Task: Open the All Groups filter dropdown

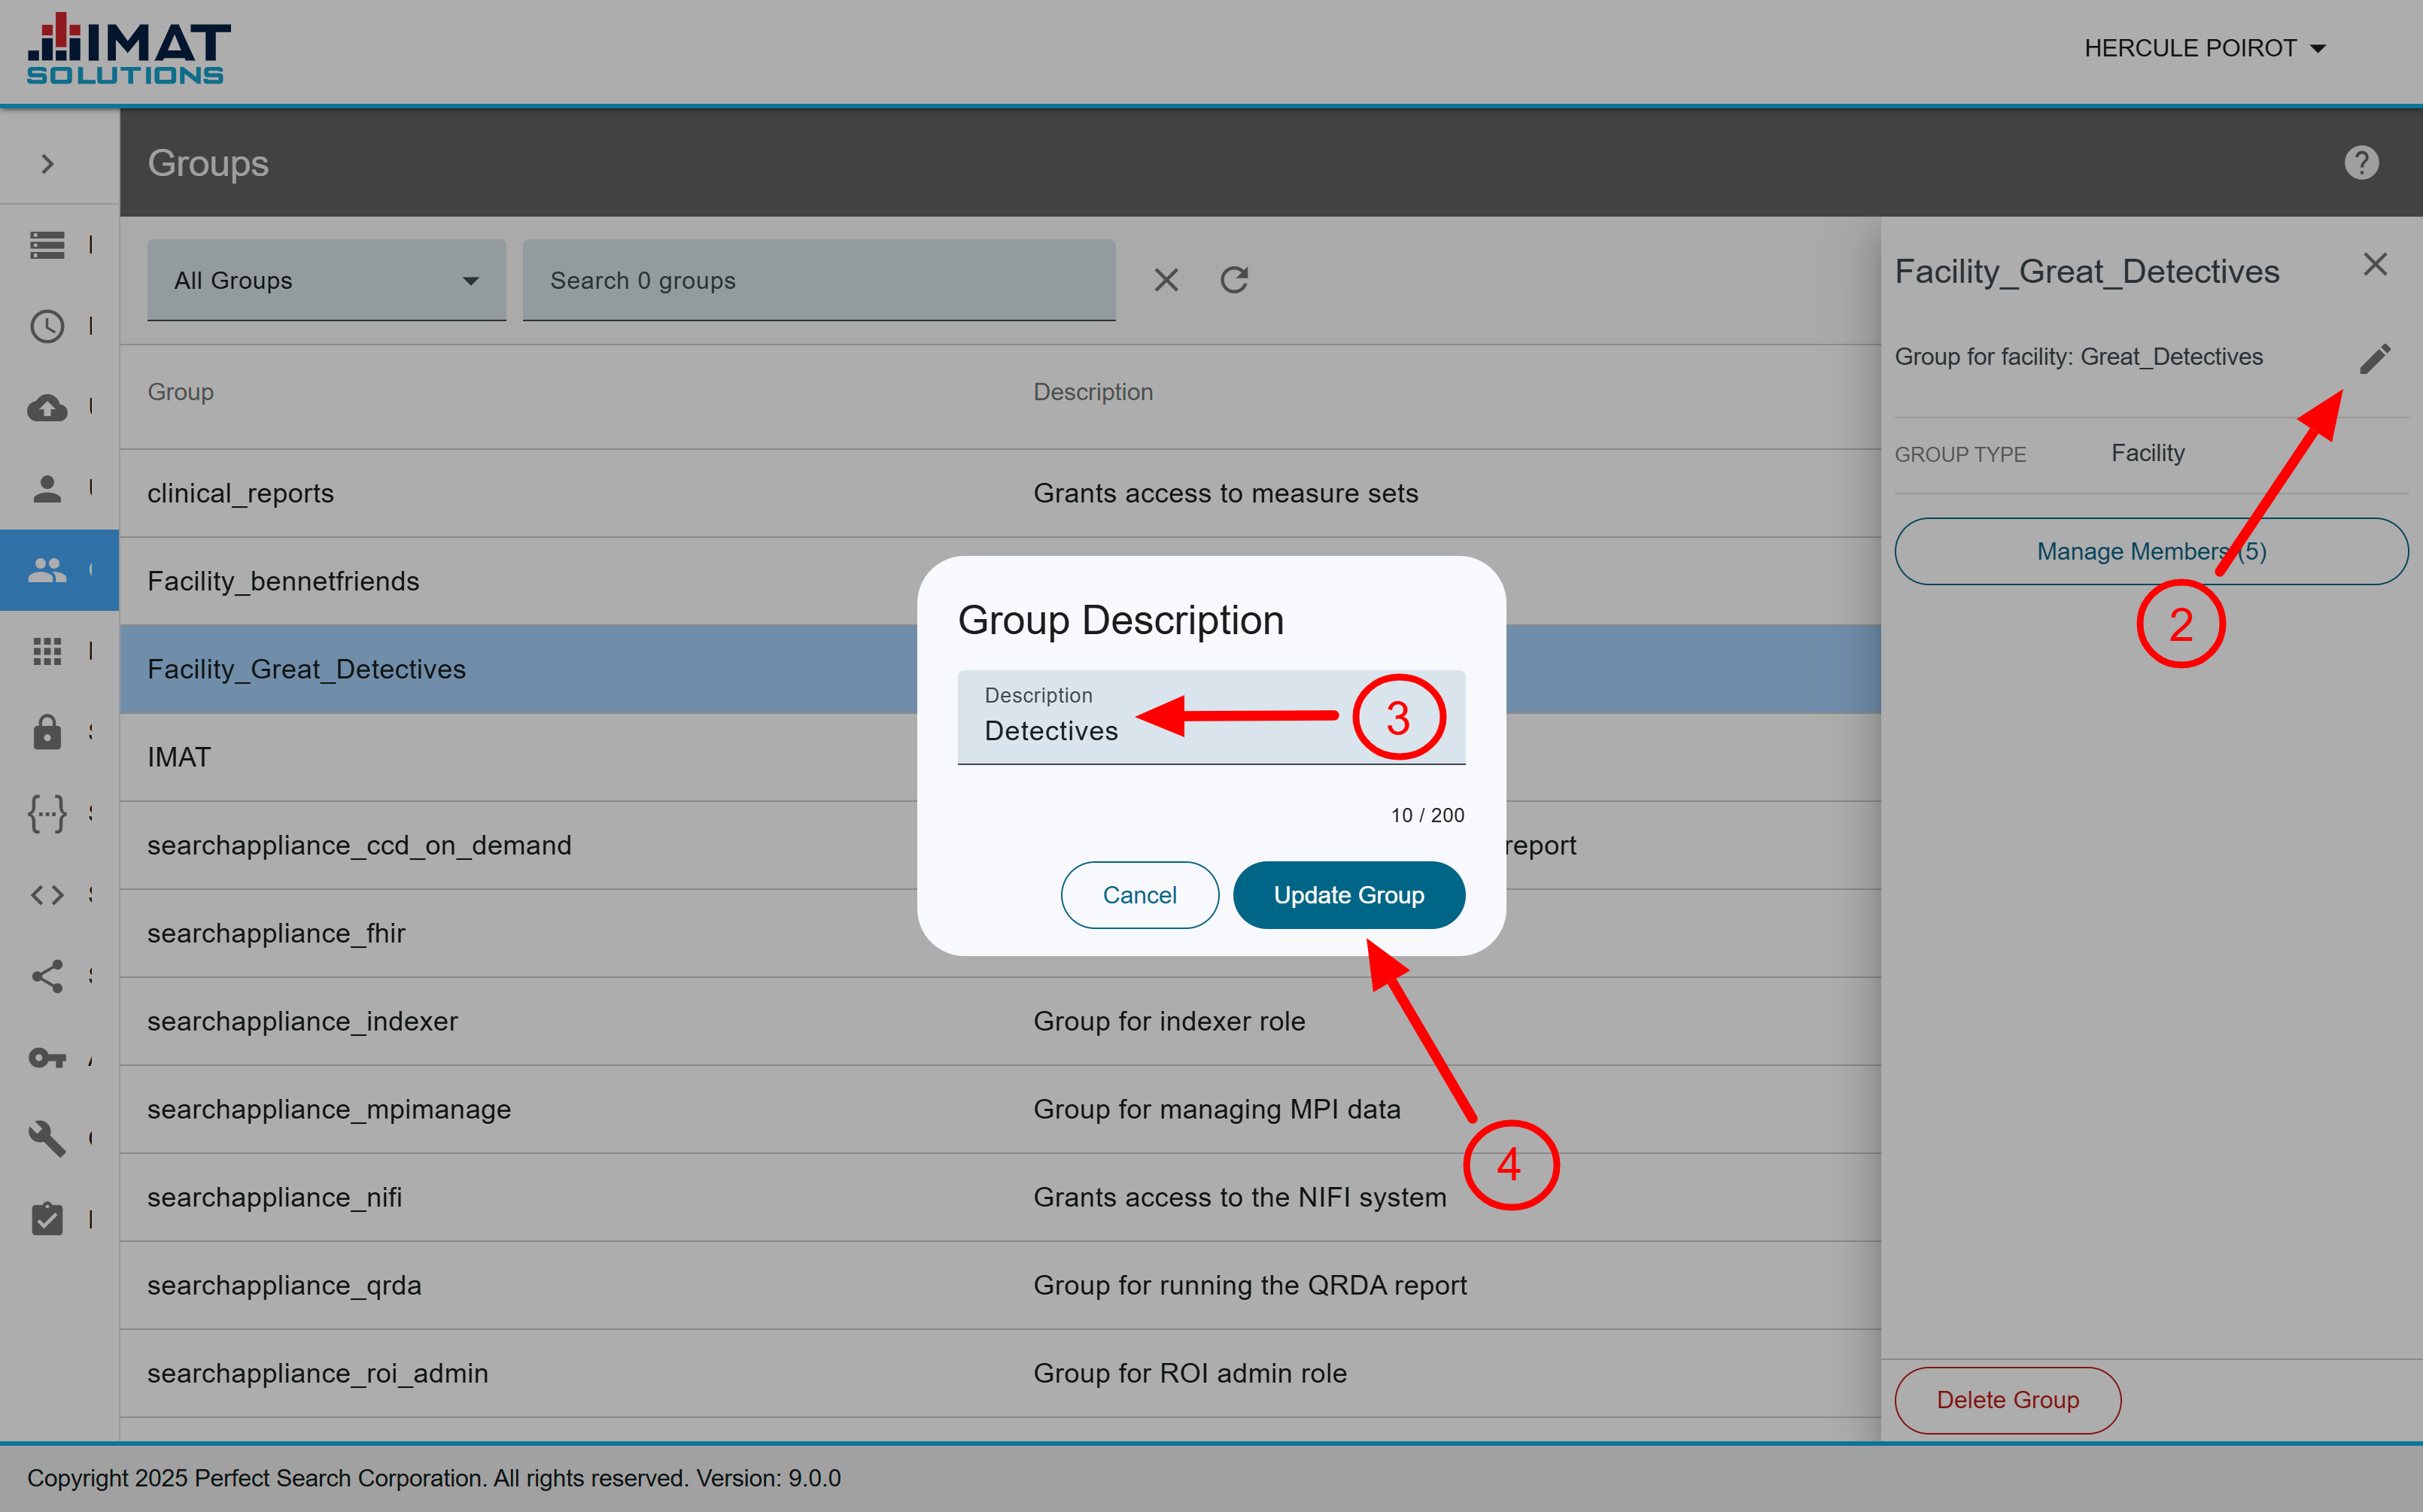Action: [x=326, y=280]
